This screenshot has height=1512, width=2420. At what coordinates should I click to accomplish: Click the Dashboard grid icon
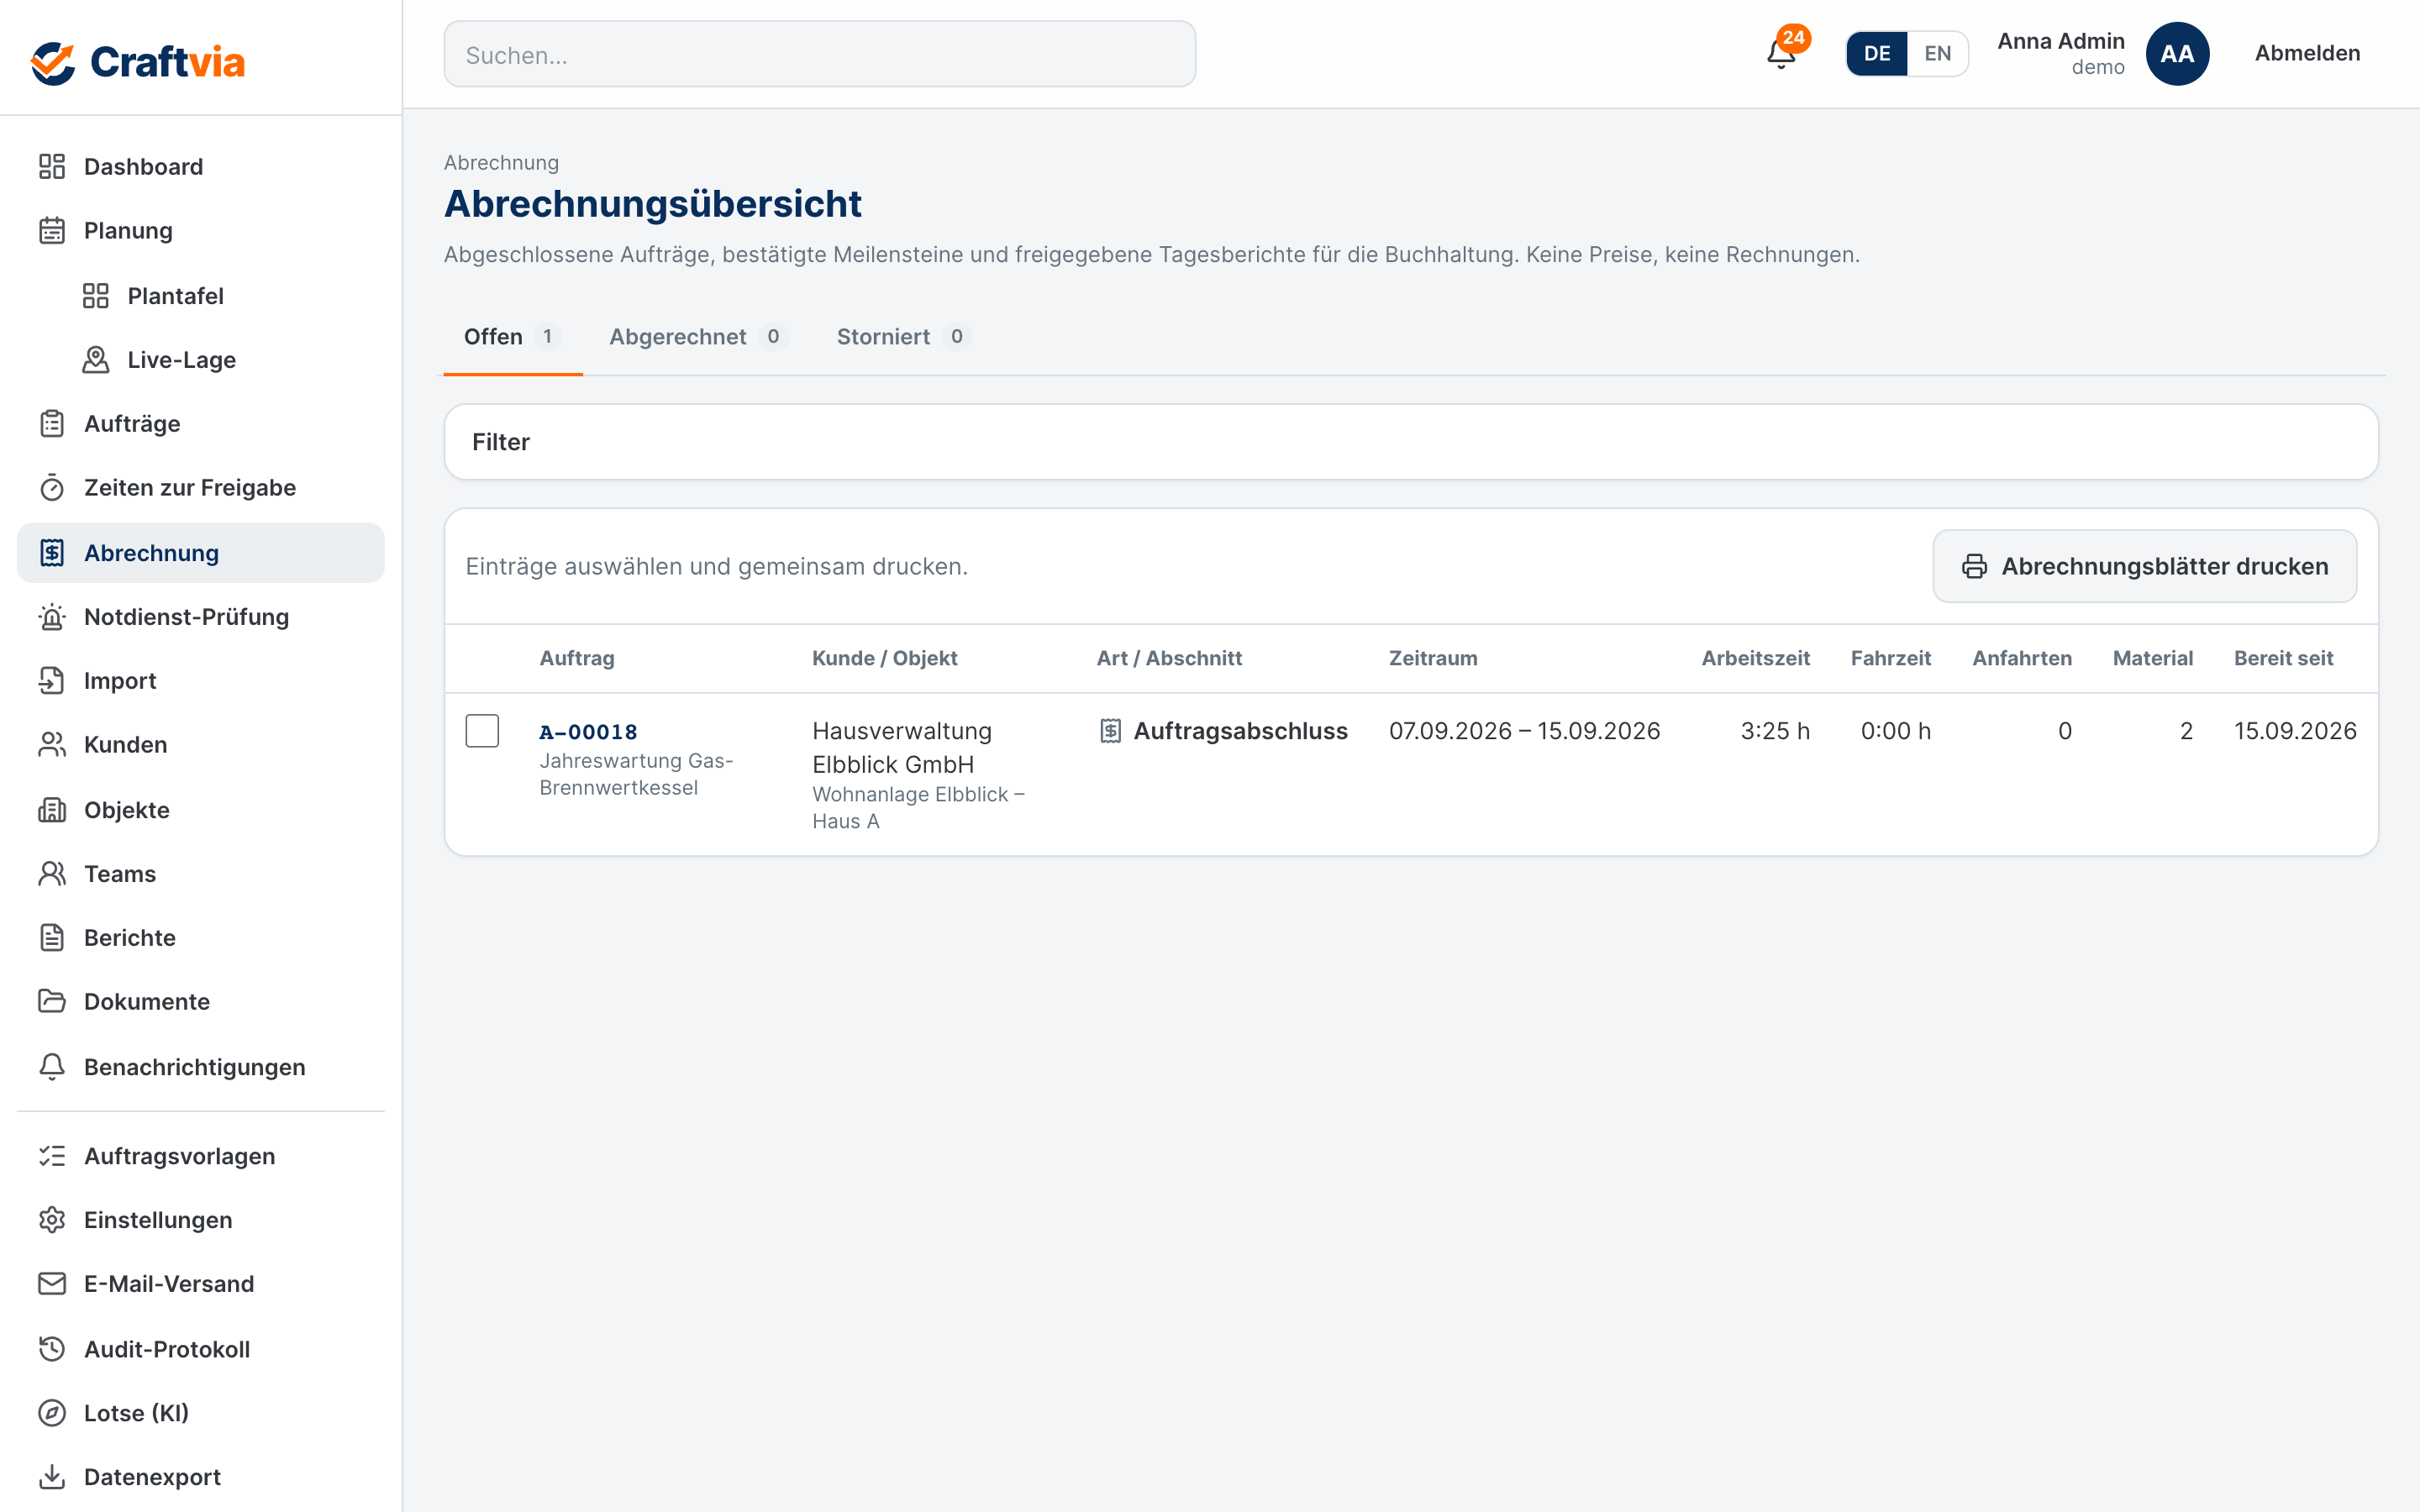[x=52, y=166]
